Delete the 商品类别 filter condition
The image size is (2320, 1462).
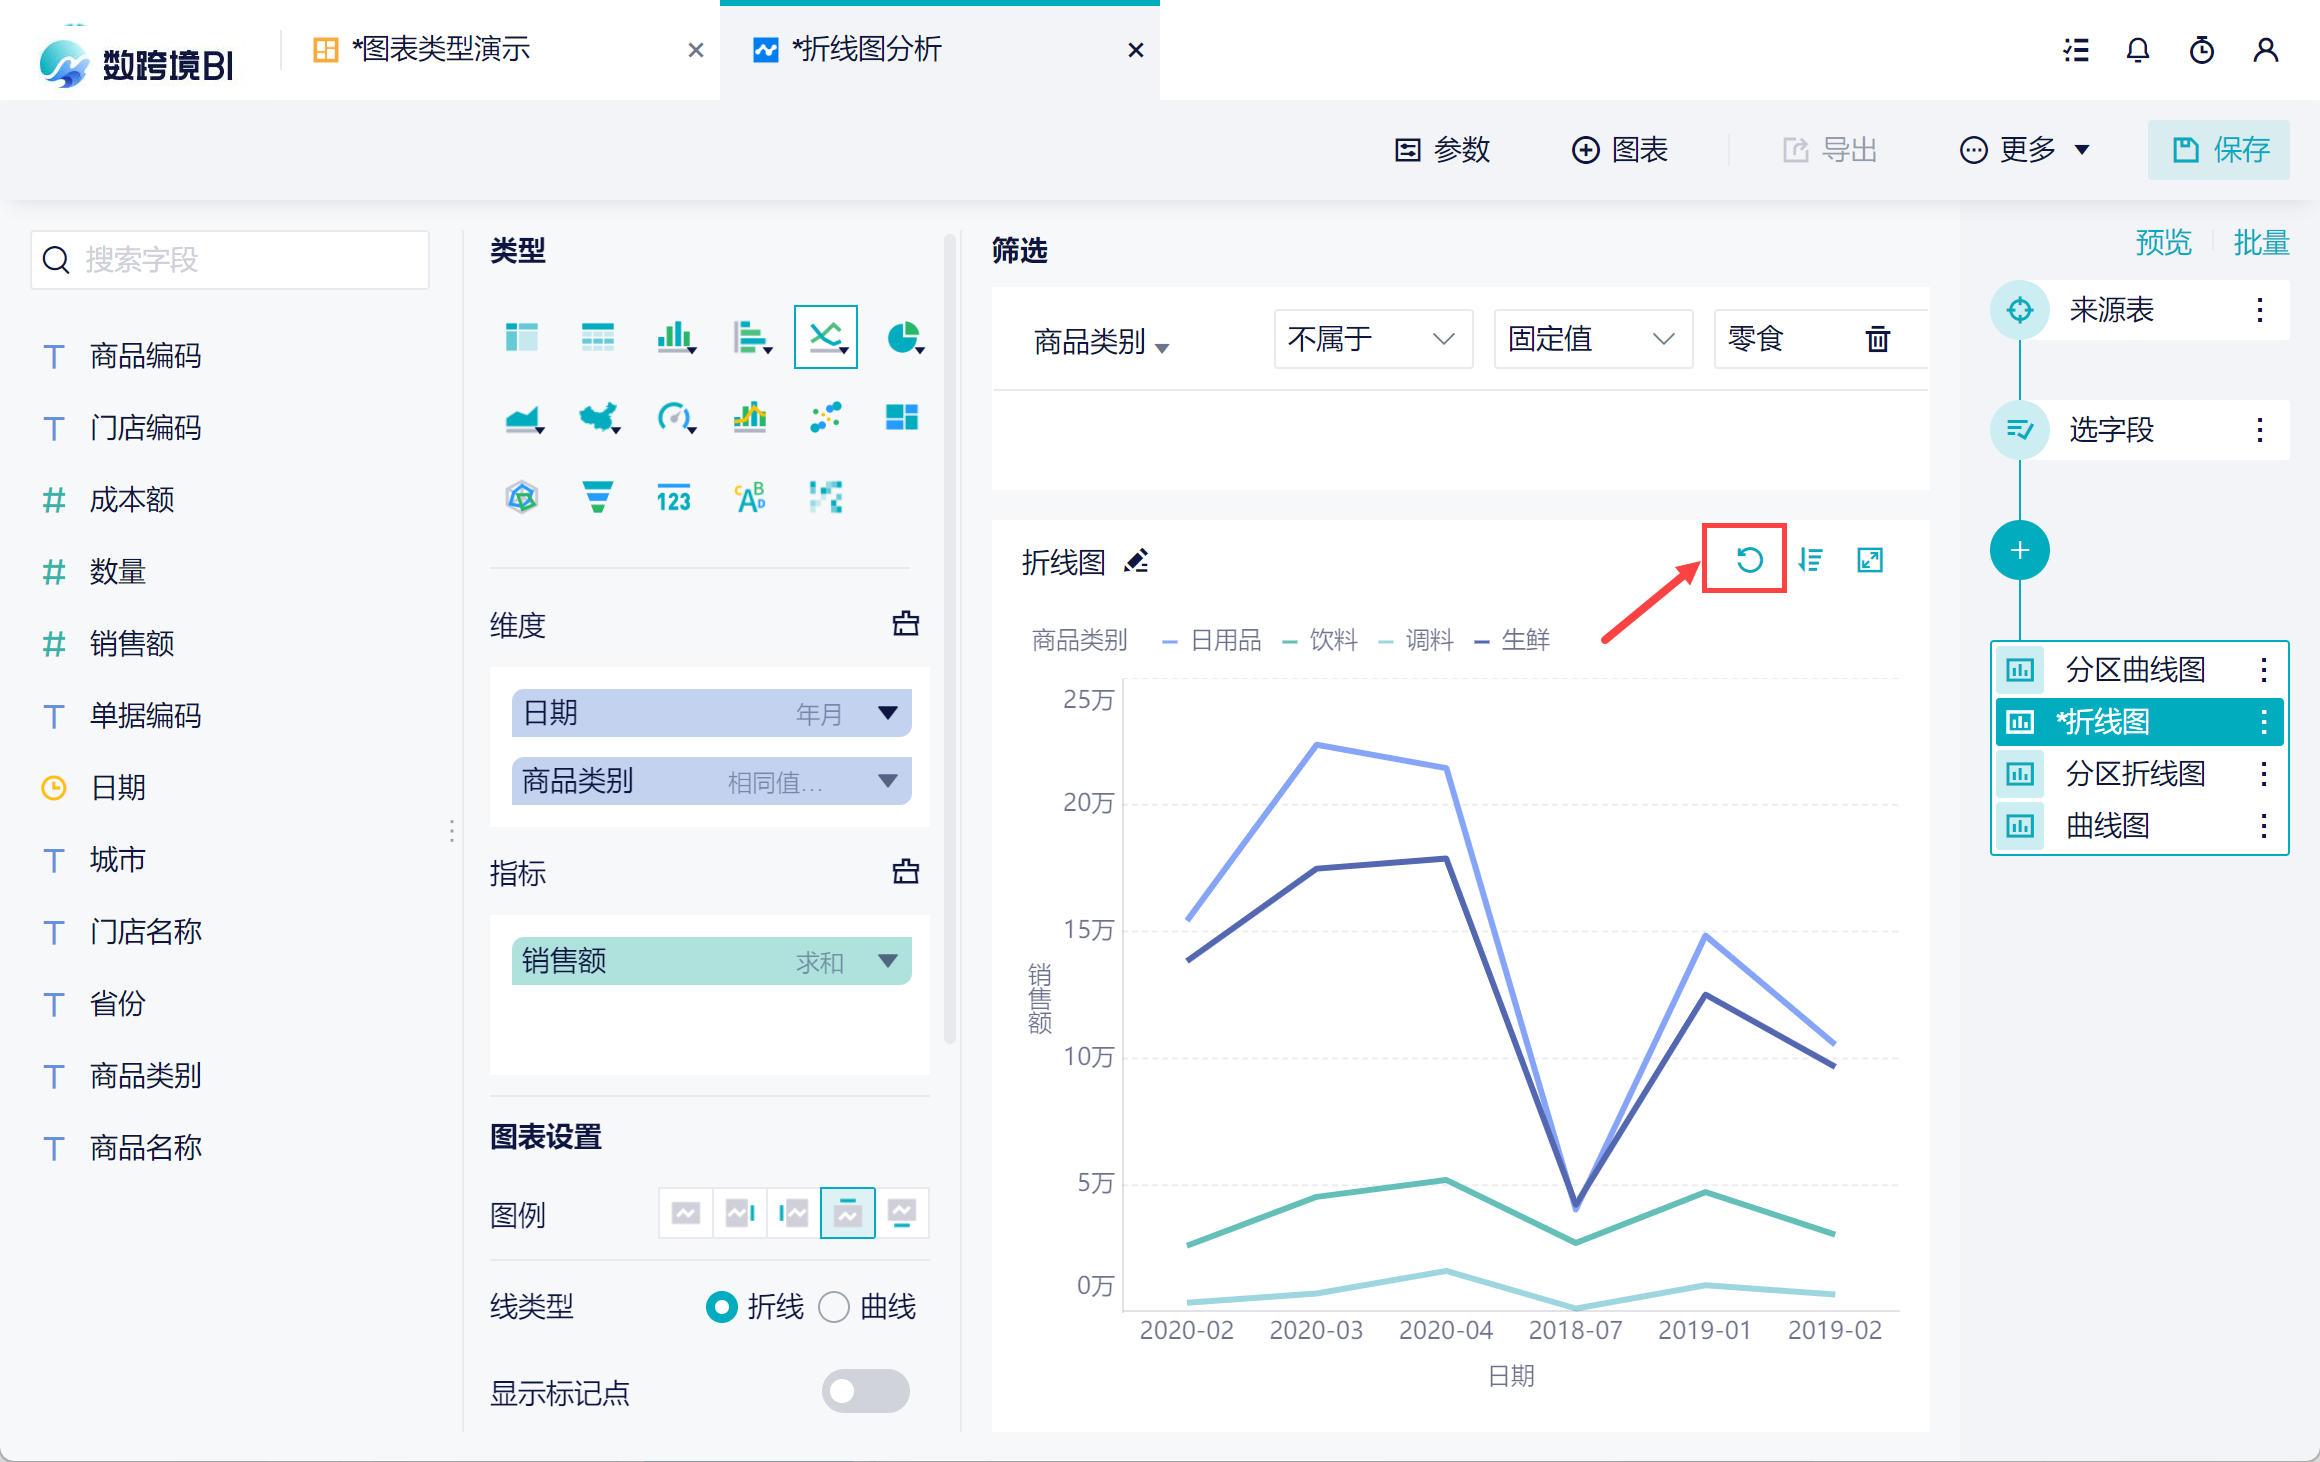1877,339
